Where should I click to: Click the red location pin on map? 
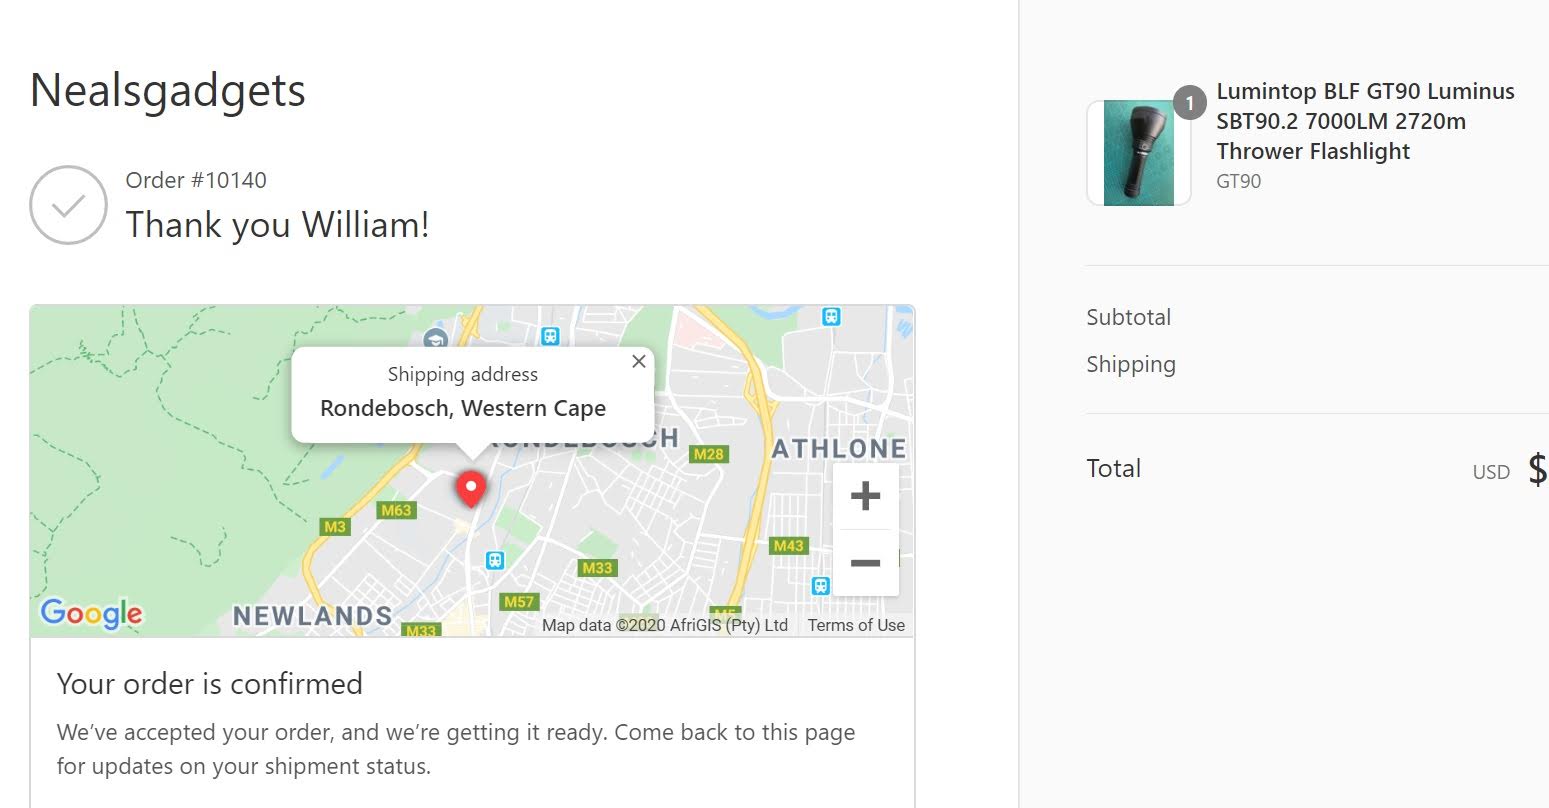(471, 489)
